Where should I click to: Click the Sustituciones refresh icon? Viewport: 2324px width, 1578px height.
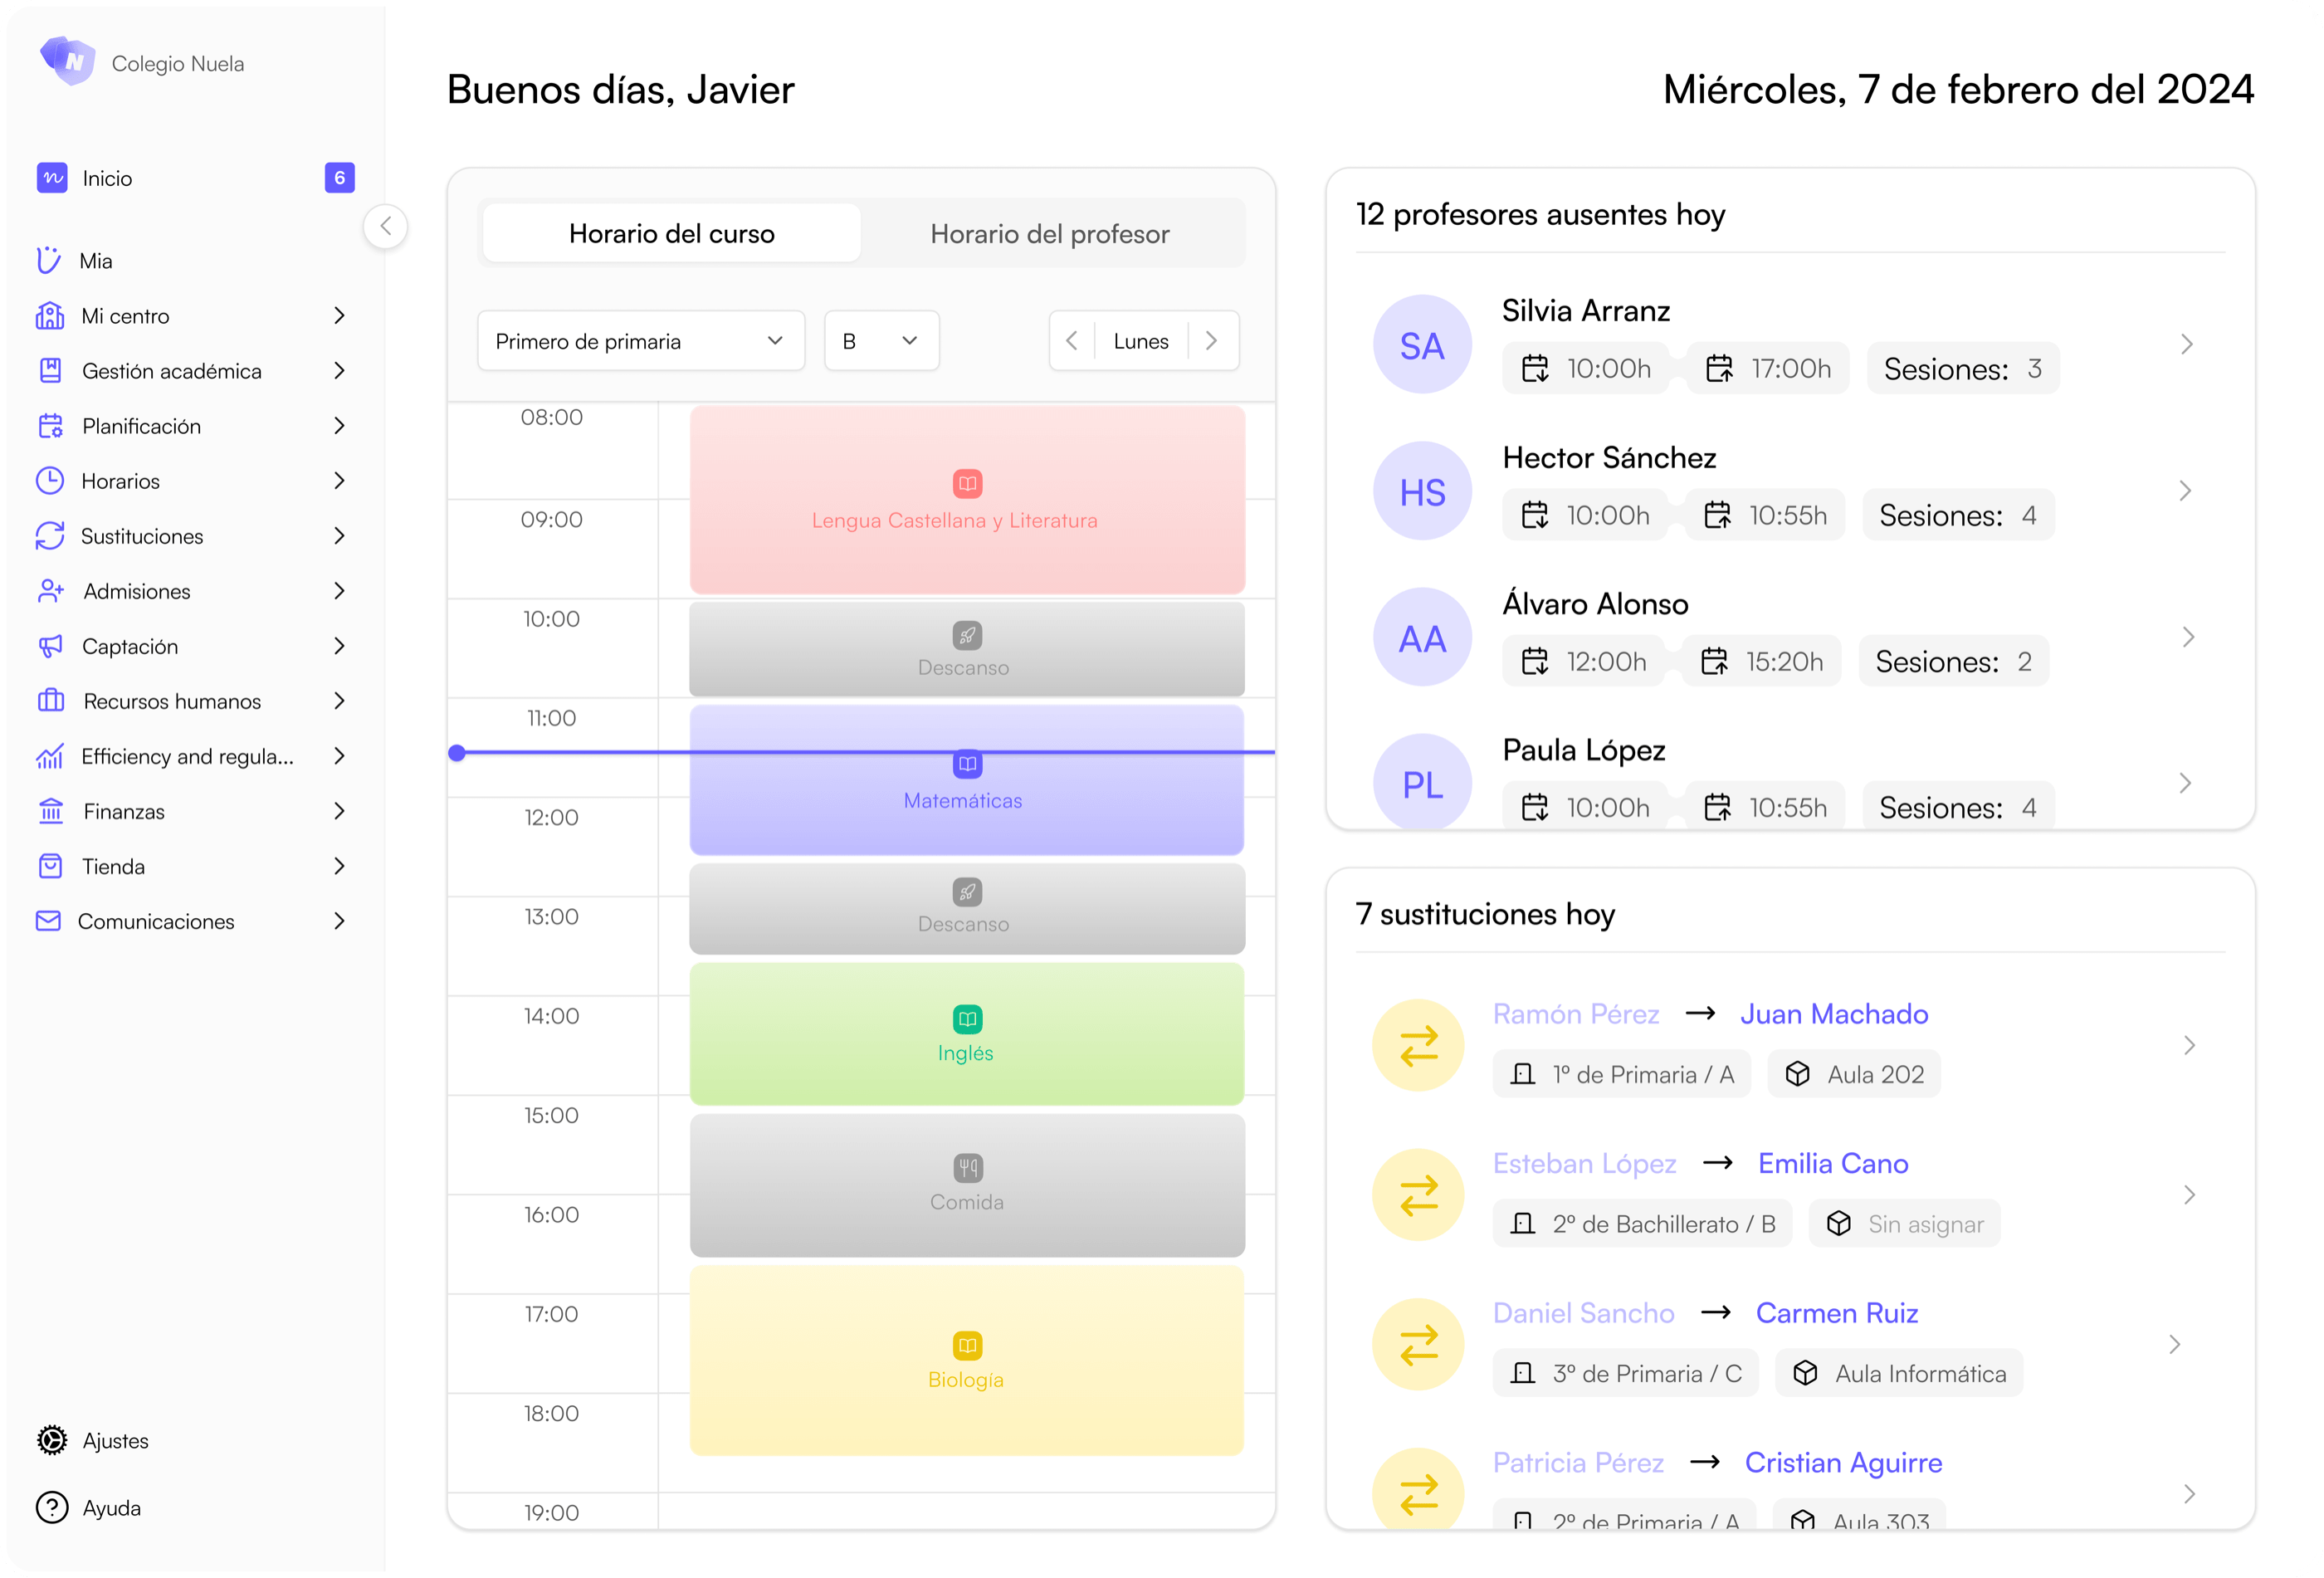pyautogui.click(x=50, y=536)
